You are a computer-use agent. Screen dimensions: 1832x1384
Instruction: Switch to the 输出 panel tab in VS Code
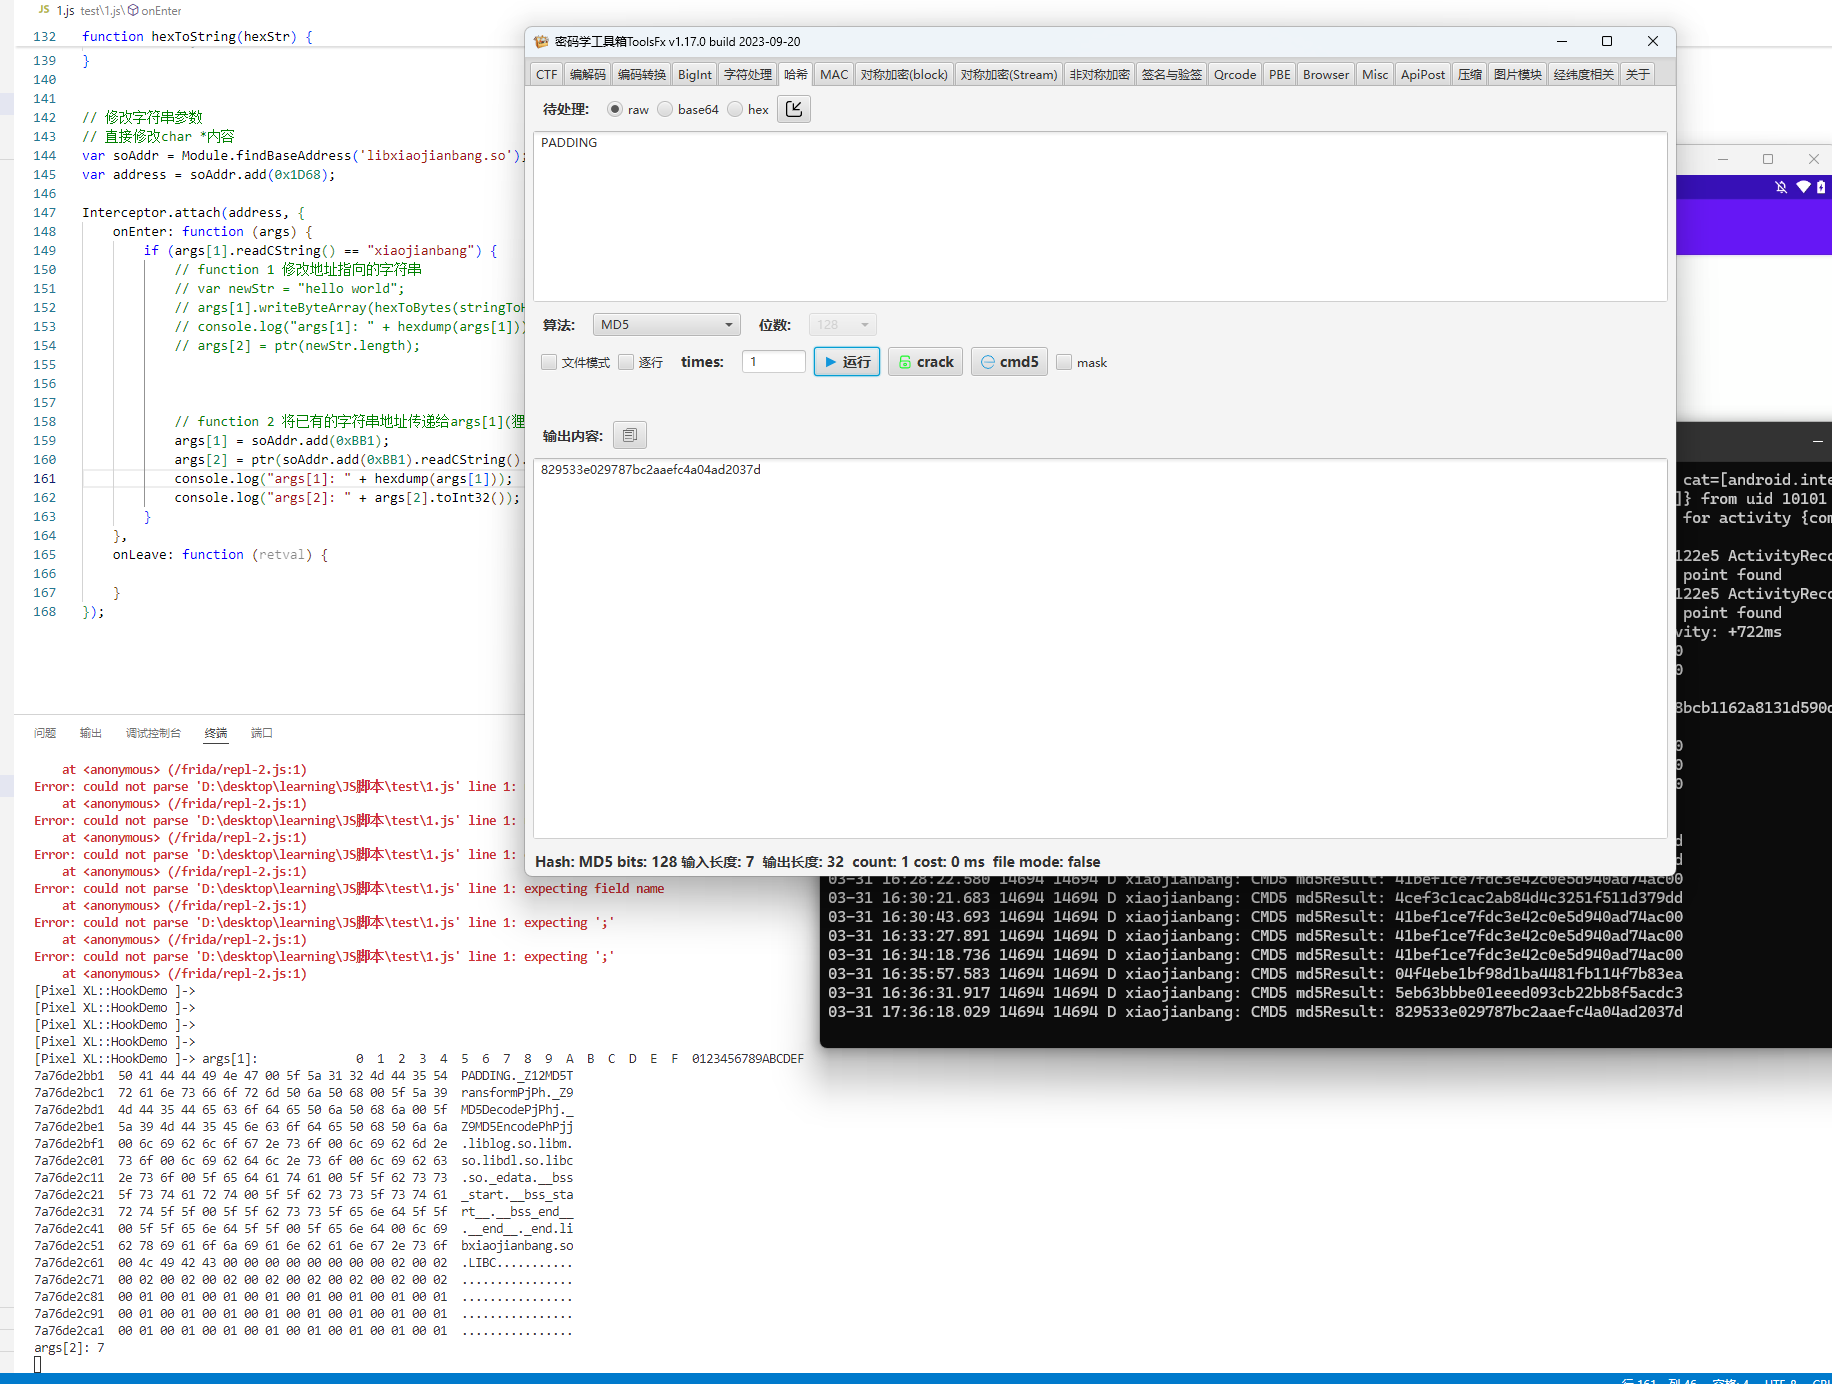click(x=91, y=733)
